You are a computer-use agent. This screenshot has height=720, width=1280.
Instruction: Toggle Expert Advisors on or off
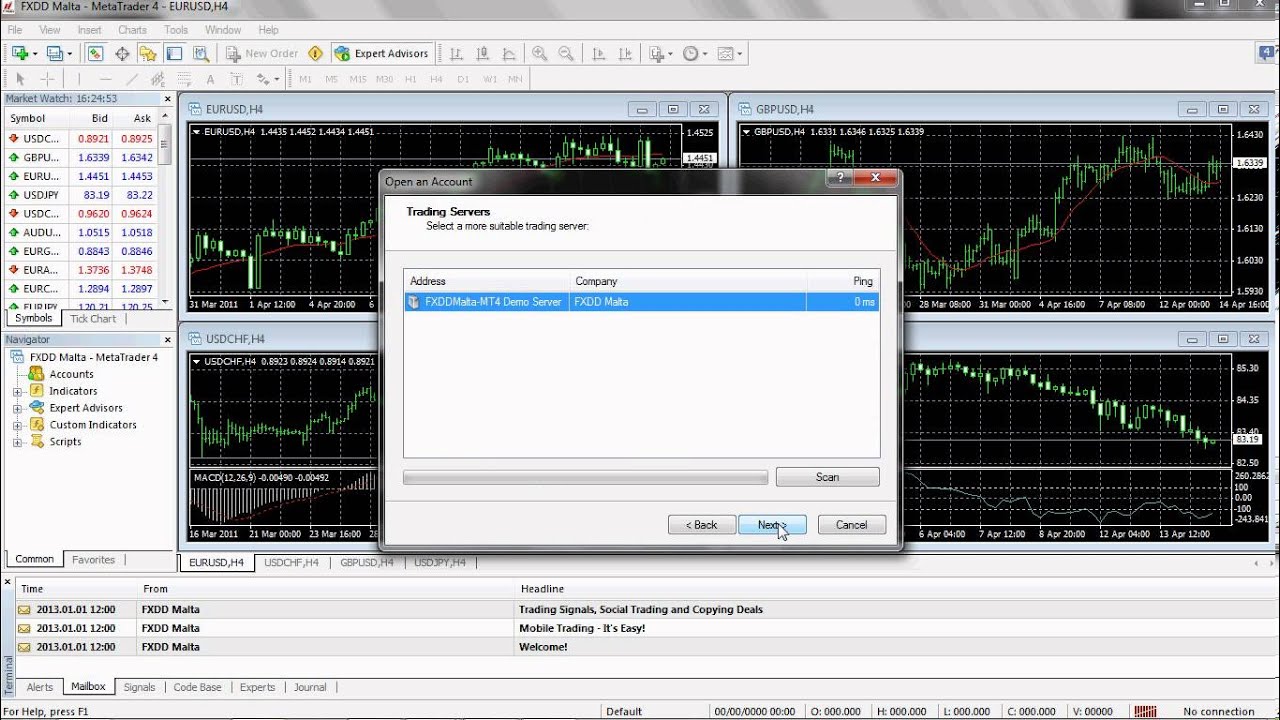coord(382,53)
